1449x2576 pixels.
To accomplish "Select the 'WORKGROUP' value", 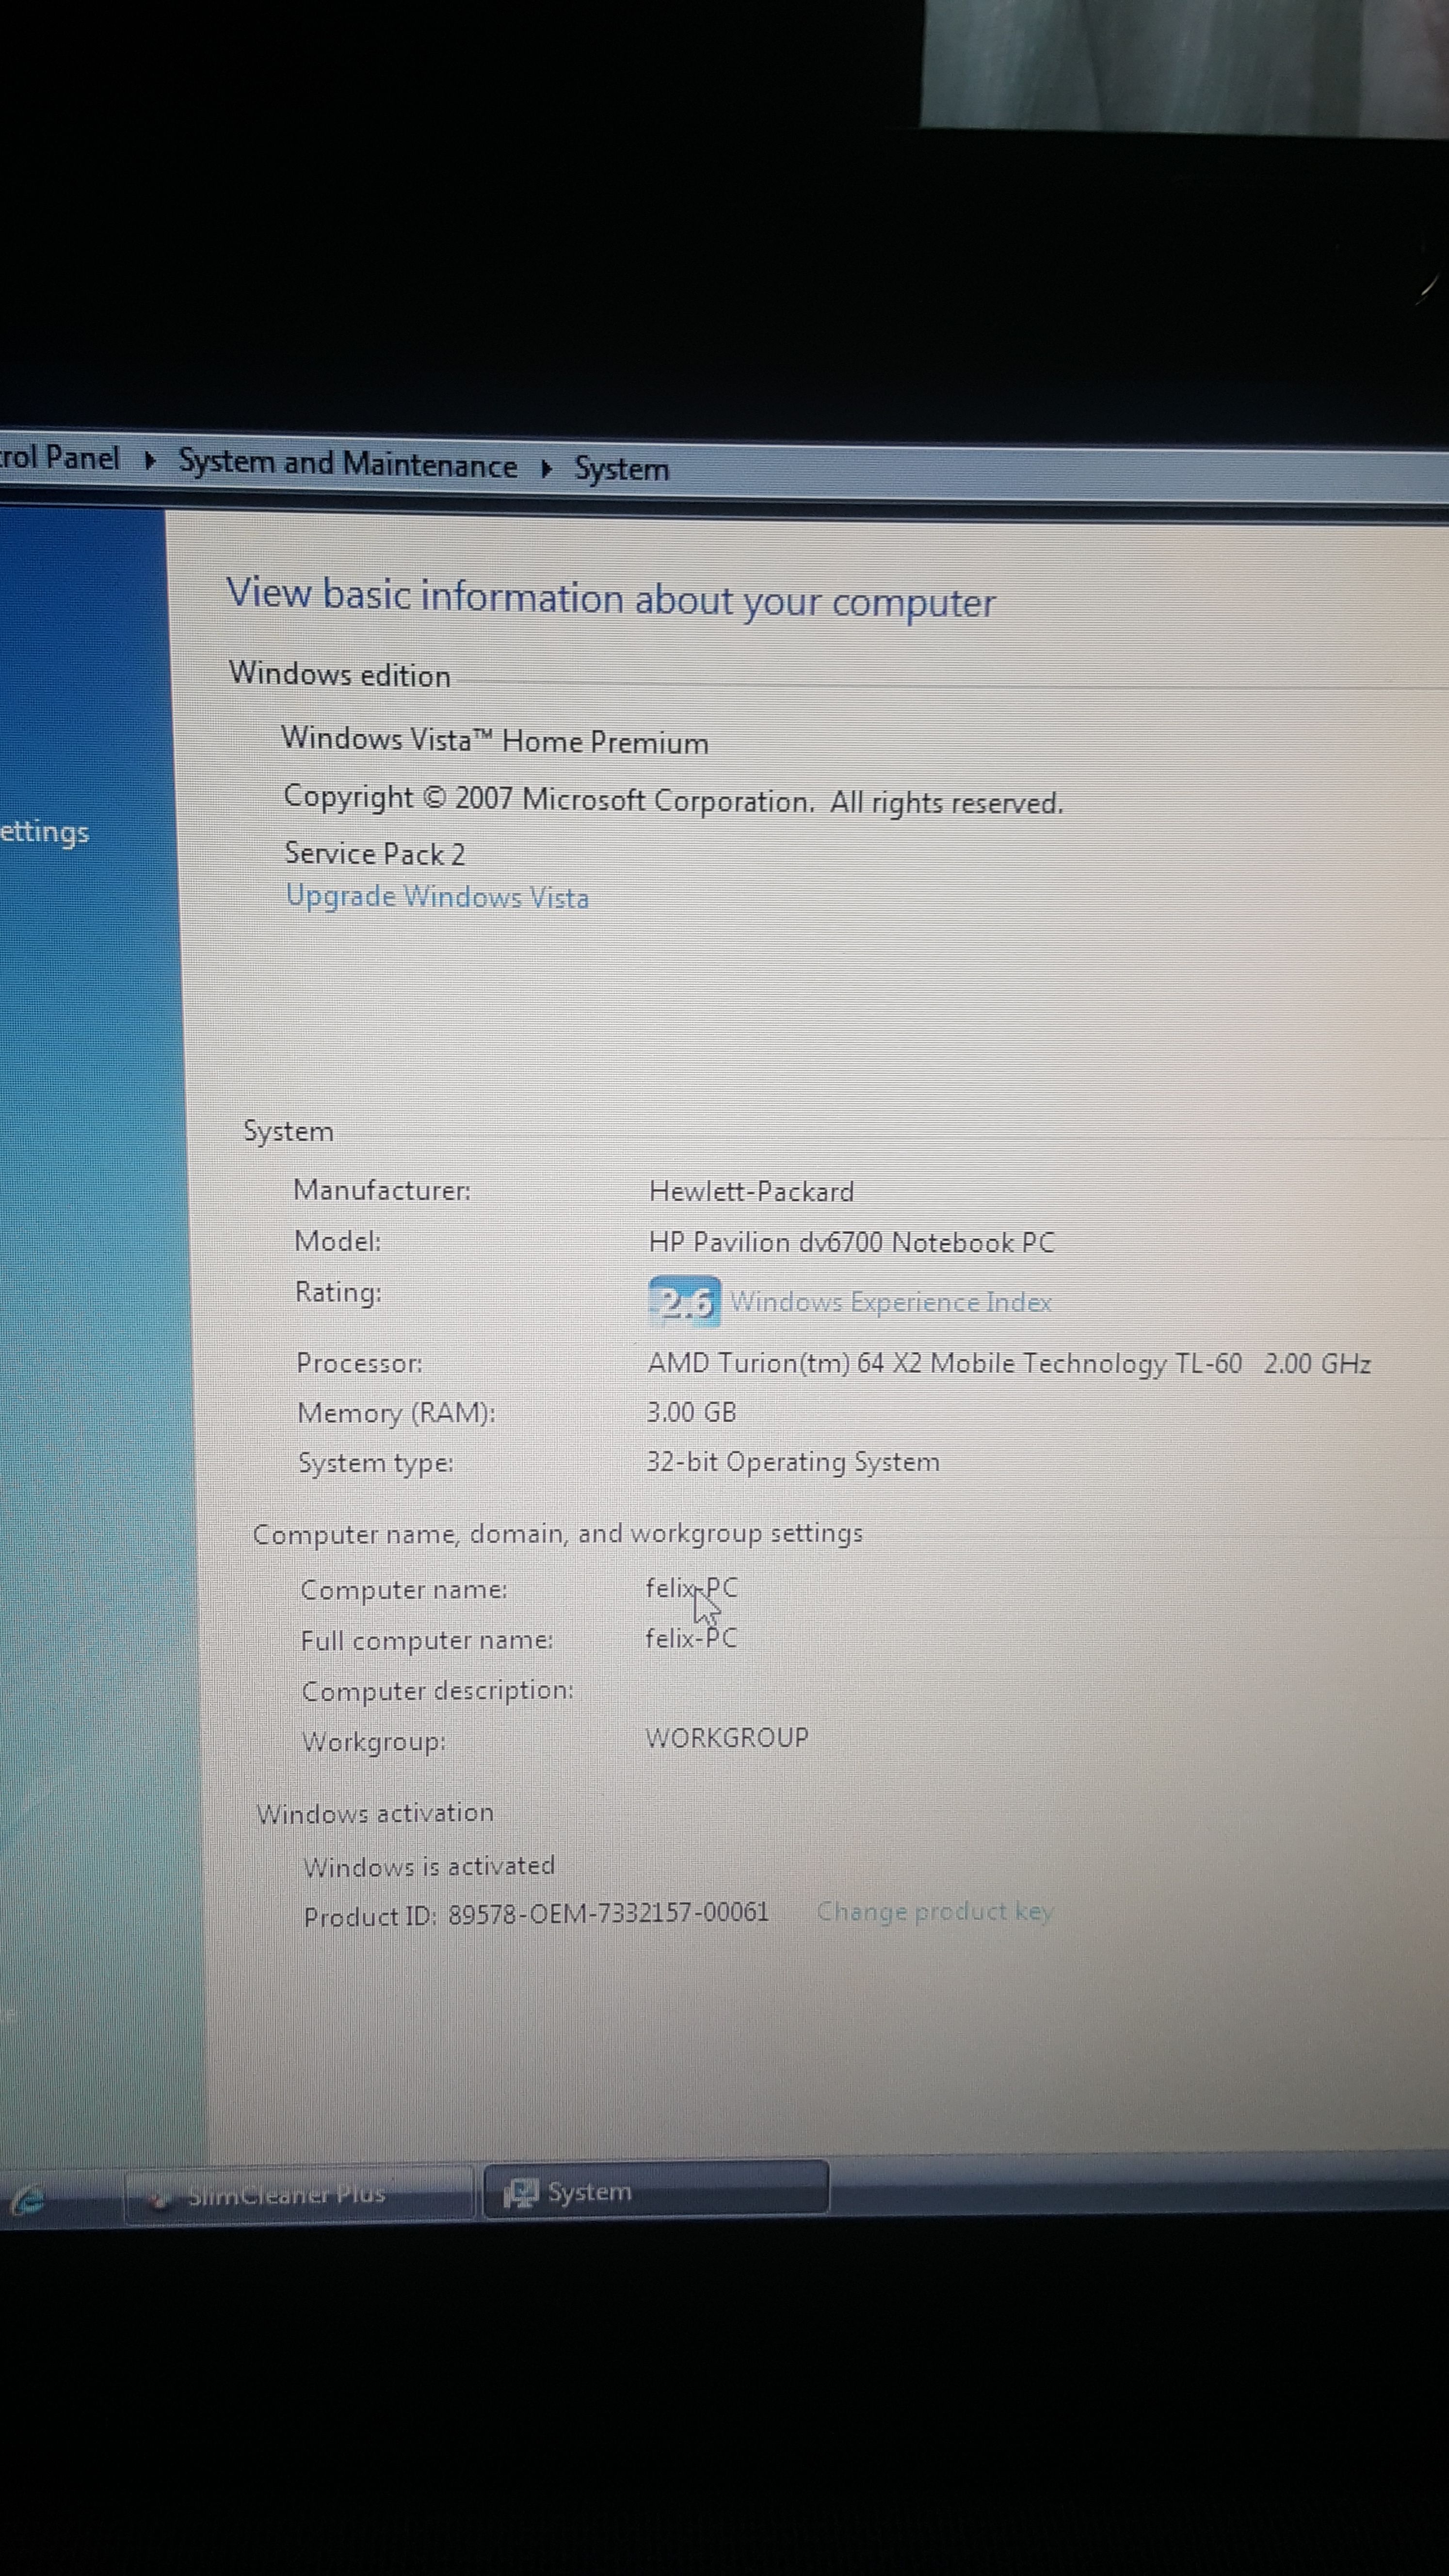I will 727,1737.
